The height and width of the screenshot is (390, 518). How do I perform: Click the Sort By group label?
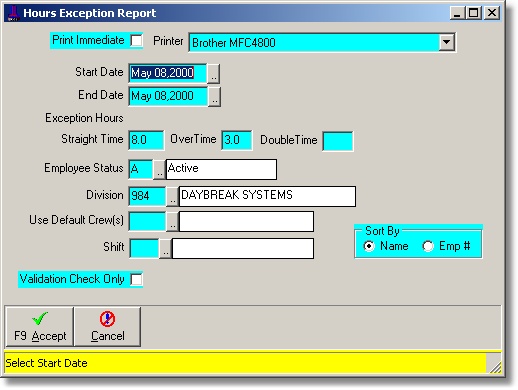click(x=382, y=231)
